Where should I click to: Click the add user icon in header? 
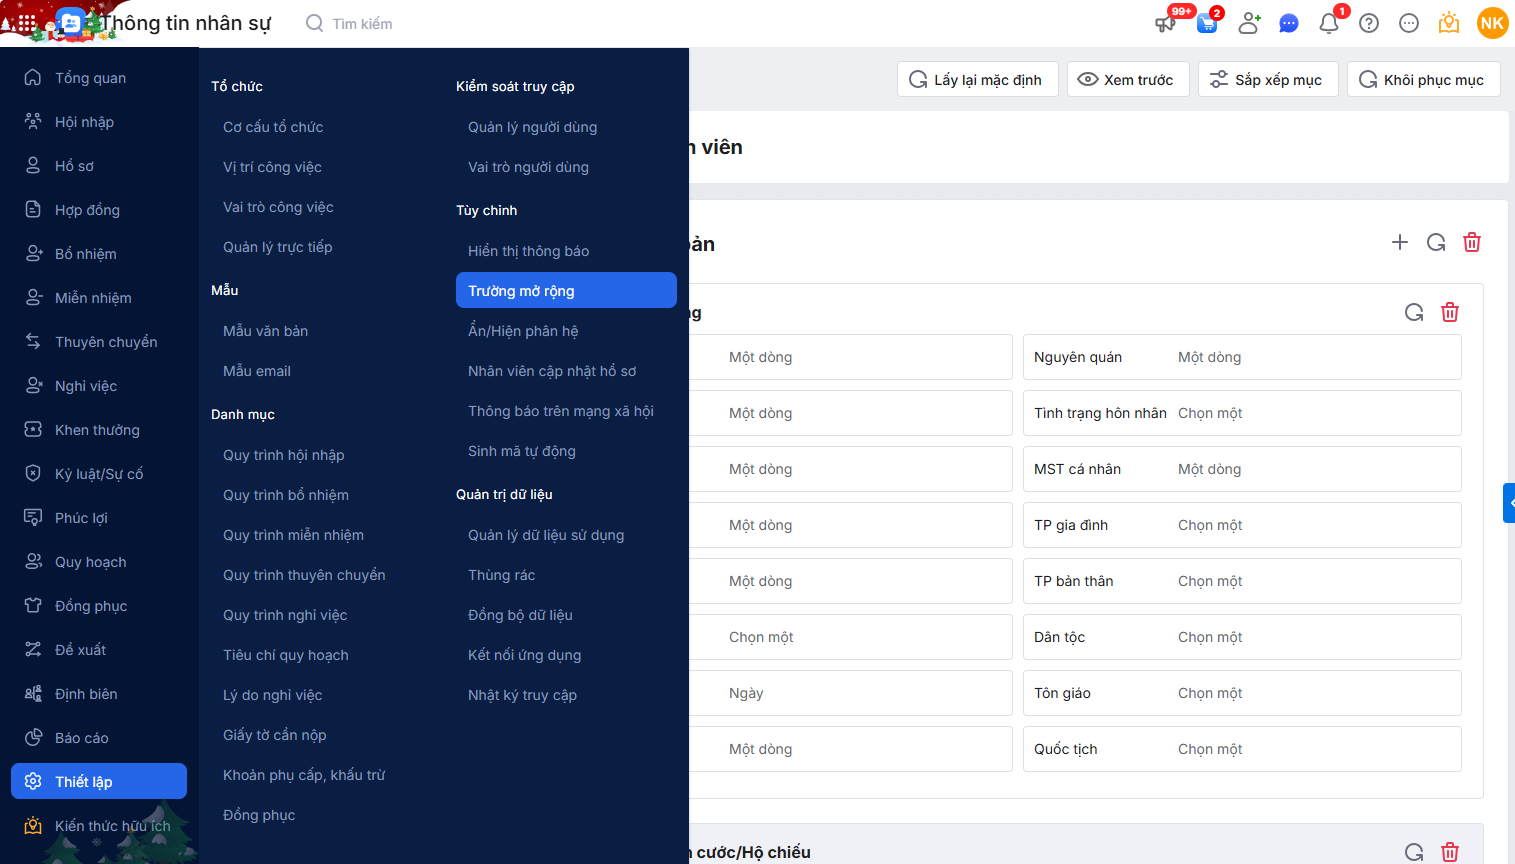coord(1249,23)
